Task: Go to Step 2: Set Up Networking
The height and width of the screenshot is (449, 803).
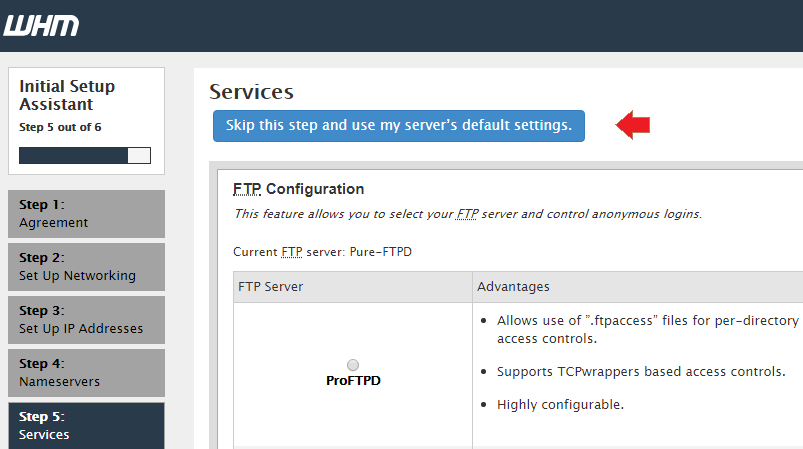Action: tap(87, 267)
